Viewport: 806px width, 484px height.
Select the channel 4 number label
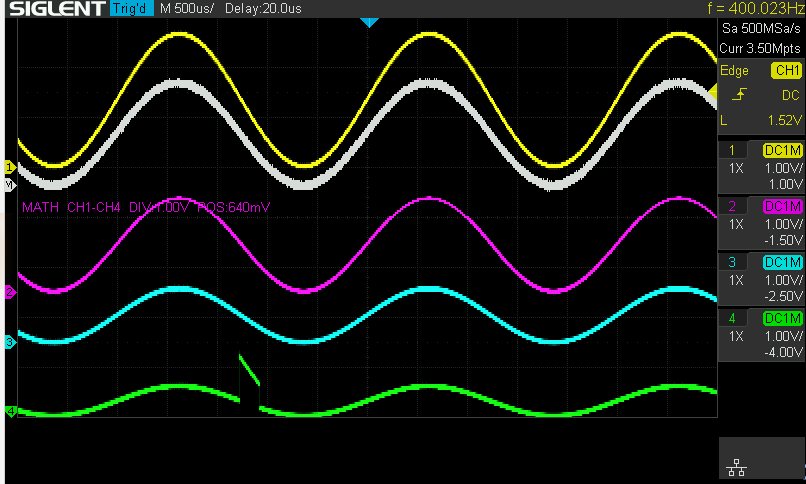click(x=731, y=318)
